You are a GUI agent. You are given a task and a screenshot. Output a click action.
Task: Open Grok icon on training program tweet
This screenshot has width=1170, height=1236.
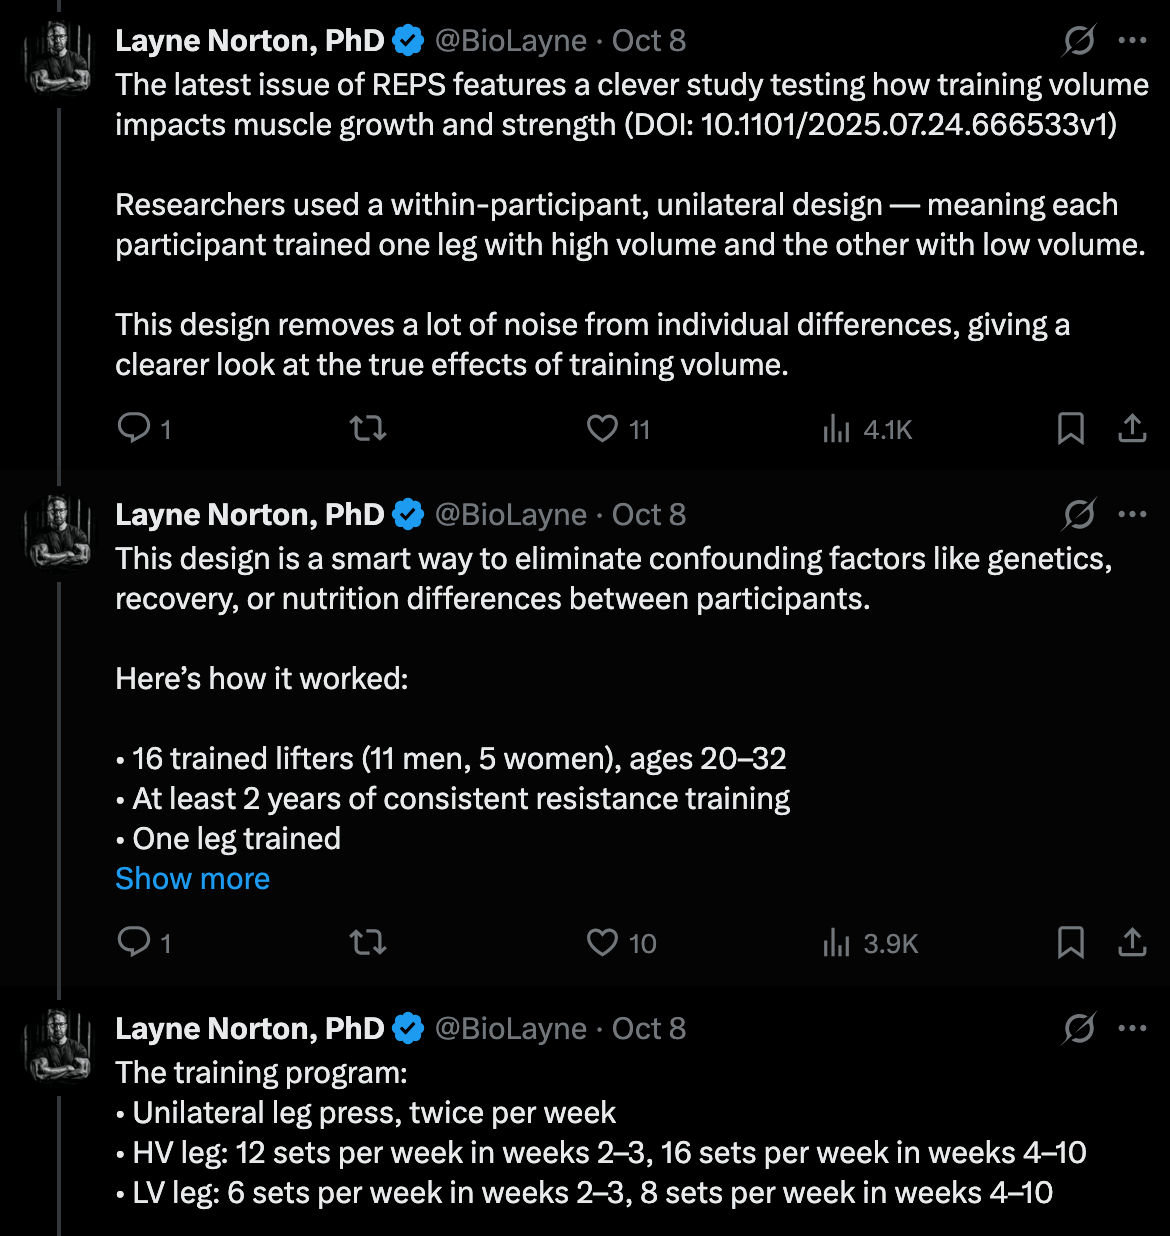click(1079, 1029)
